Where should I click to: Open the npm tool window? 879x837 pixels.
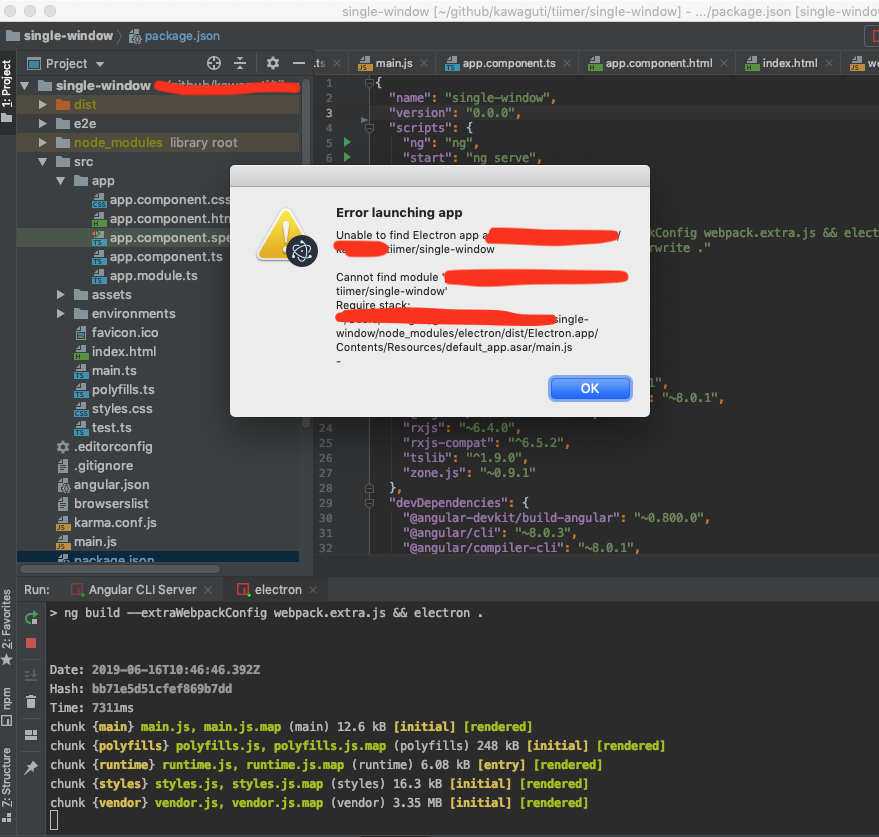(7, 706)
